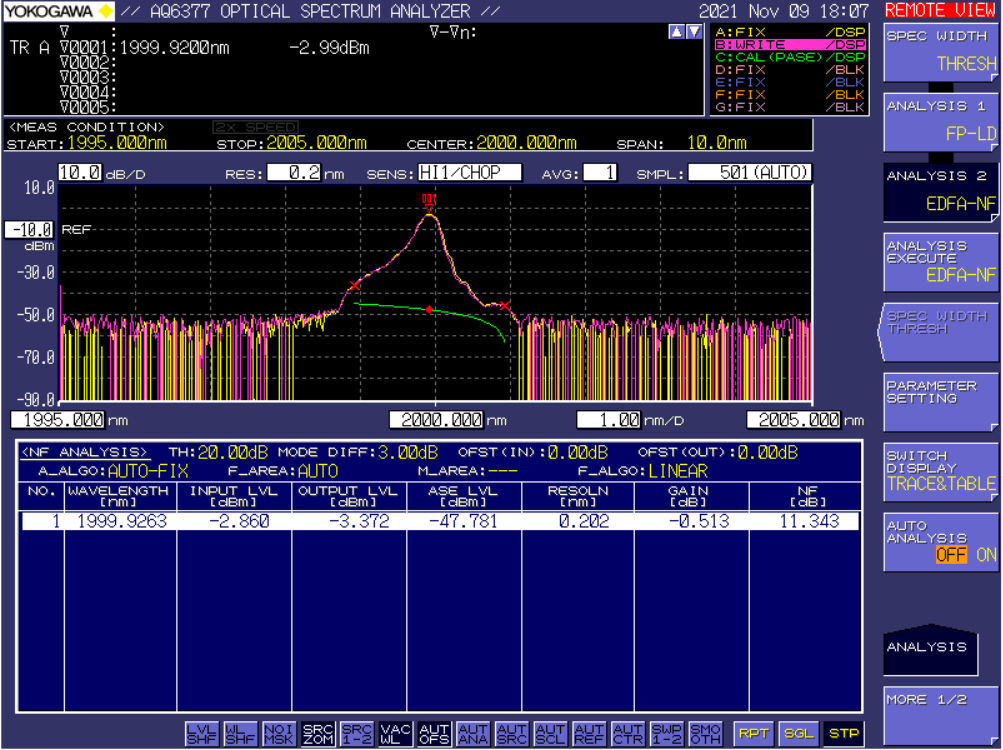Switch to SGL single sweep mode
Screen dimensions: 1003x750
click(798, 734)
